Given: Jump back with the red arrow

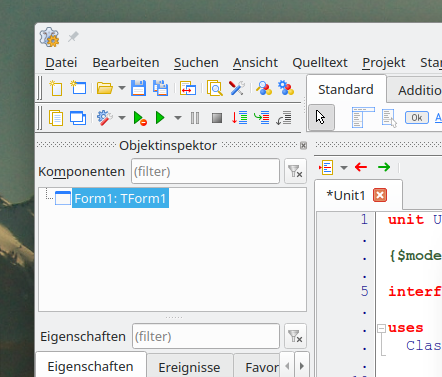Looking at the screenshot, I should point(361,167).
